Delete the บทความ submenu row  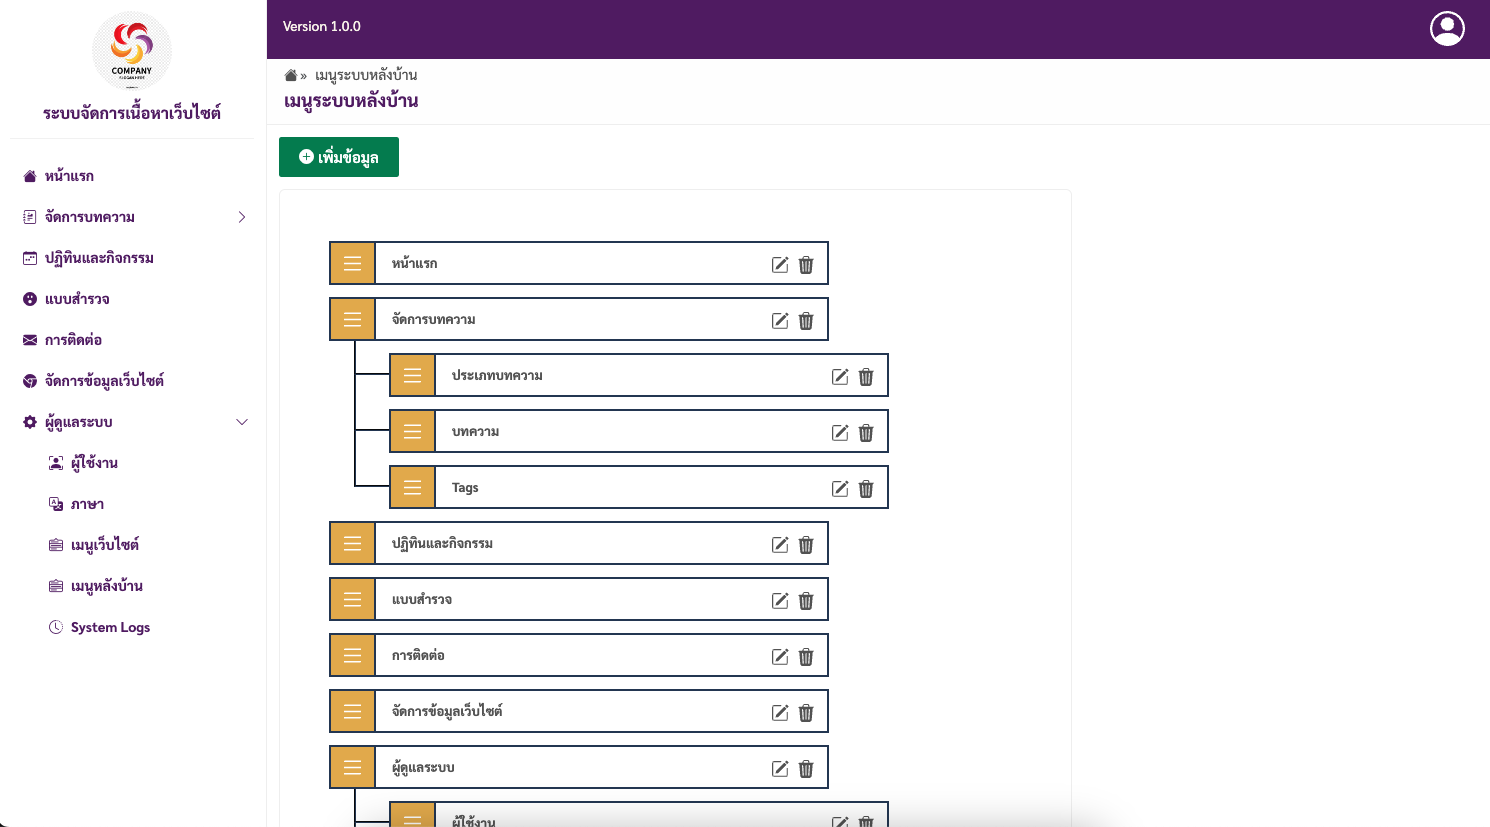tap(866, 432)
